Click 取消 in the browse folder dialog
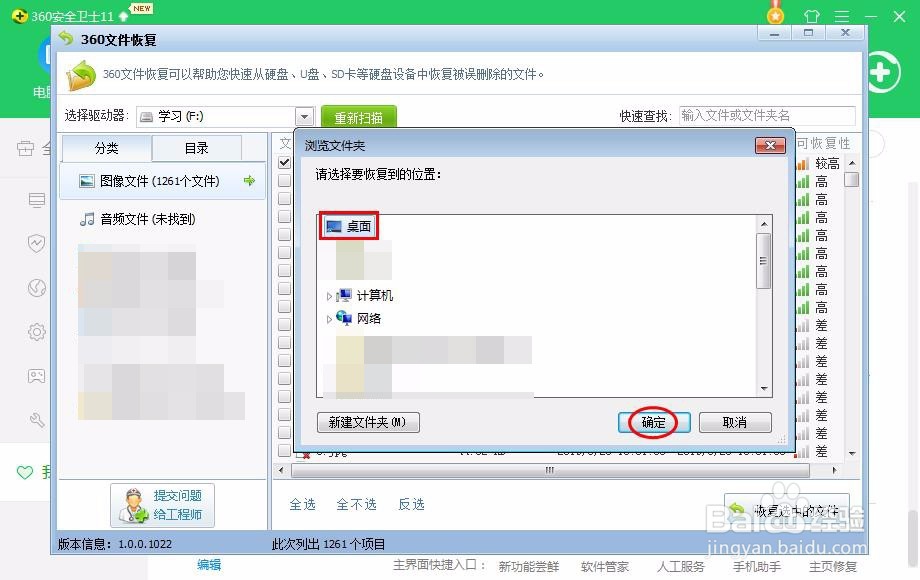The width and height of the screenshot is (920, 580). point(735,422)
